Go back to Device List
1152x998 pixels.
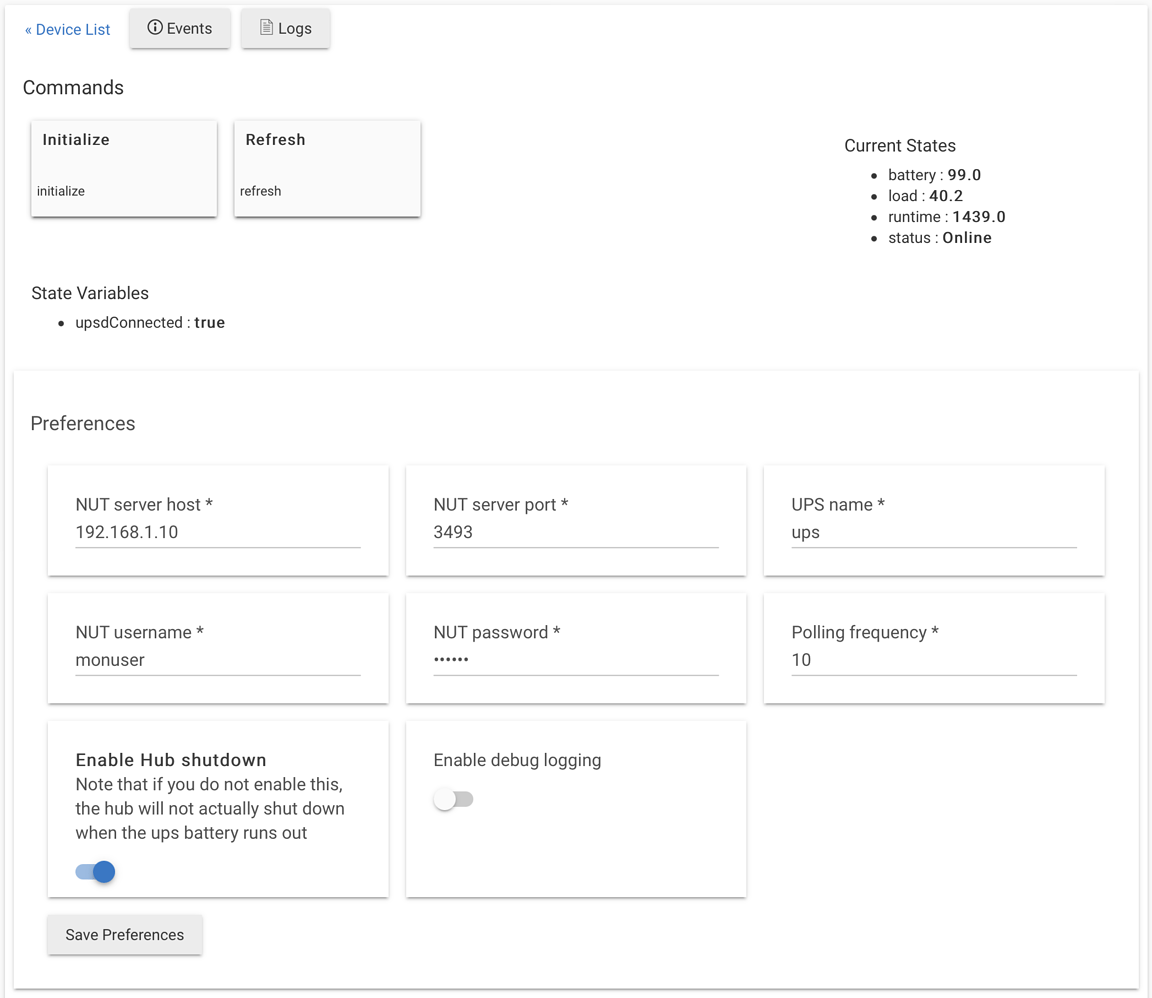(x=67, y=30)
